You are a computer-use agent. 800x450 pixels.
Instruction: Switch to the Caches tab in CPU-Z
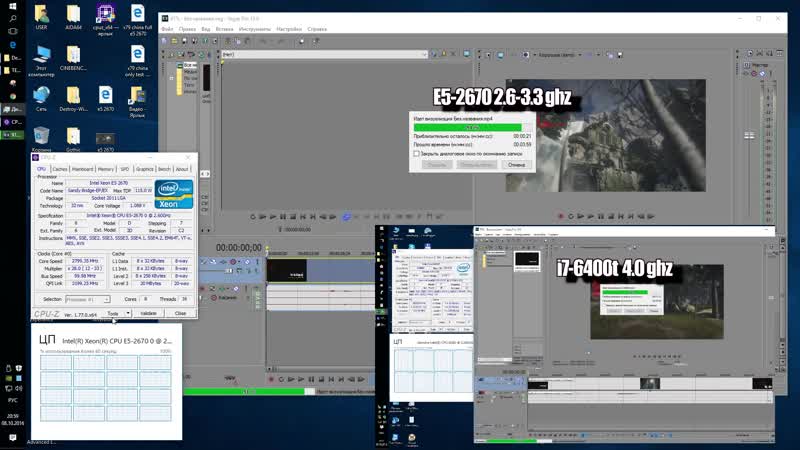[x=60, y=169]
